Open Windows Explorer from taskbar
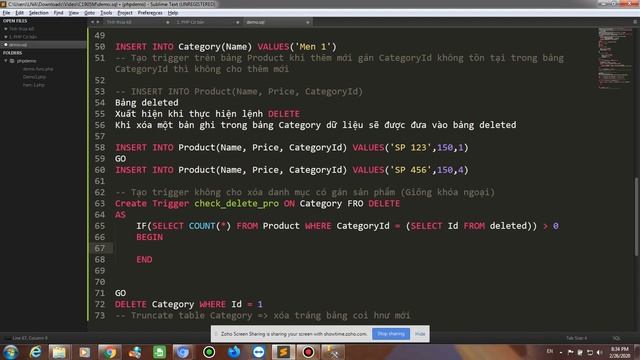Viewport: 640px width, 360px height. (60, 352)
